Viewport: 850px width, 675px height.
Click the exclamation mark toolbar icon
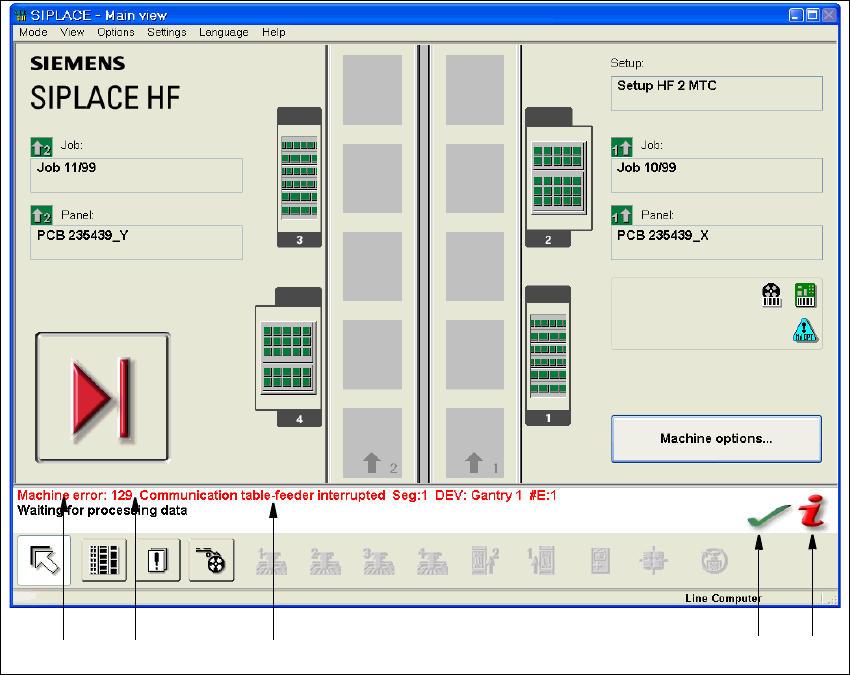[x=157, y=560]
